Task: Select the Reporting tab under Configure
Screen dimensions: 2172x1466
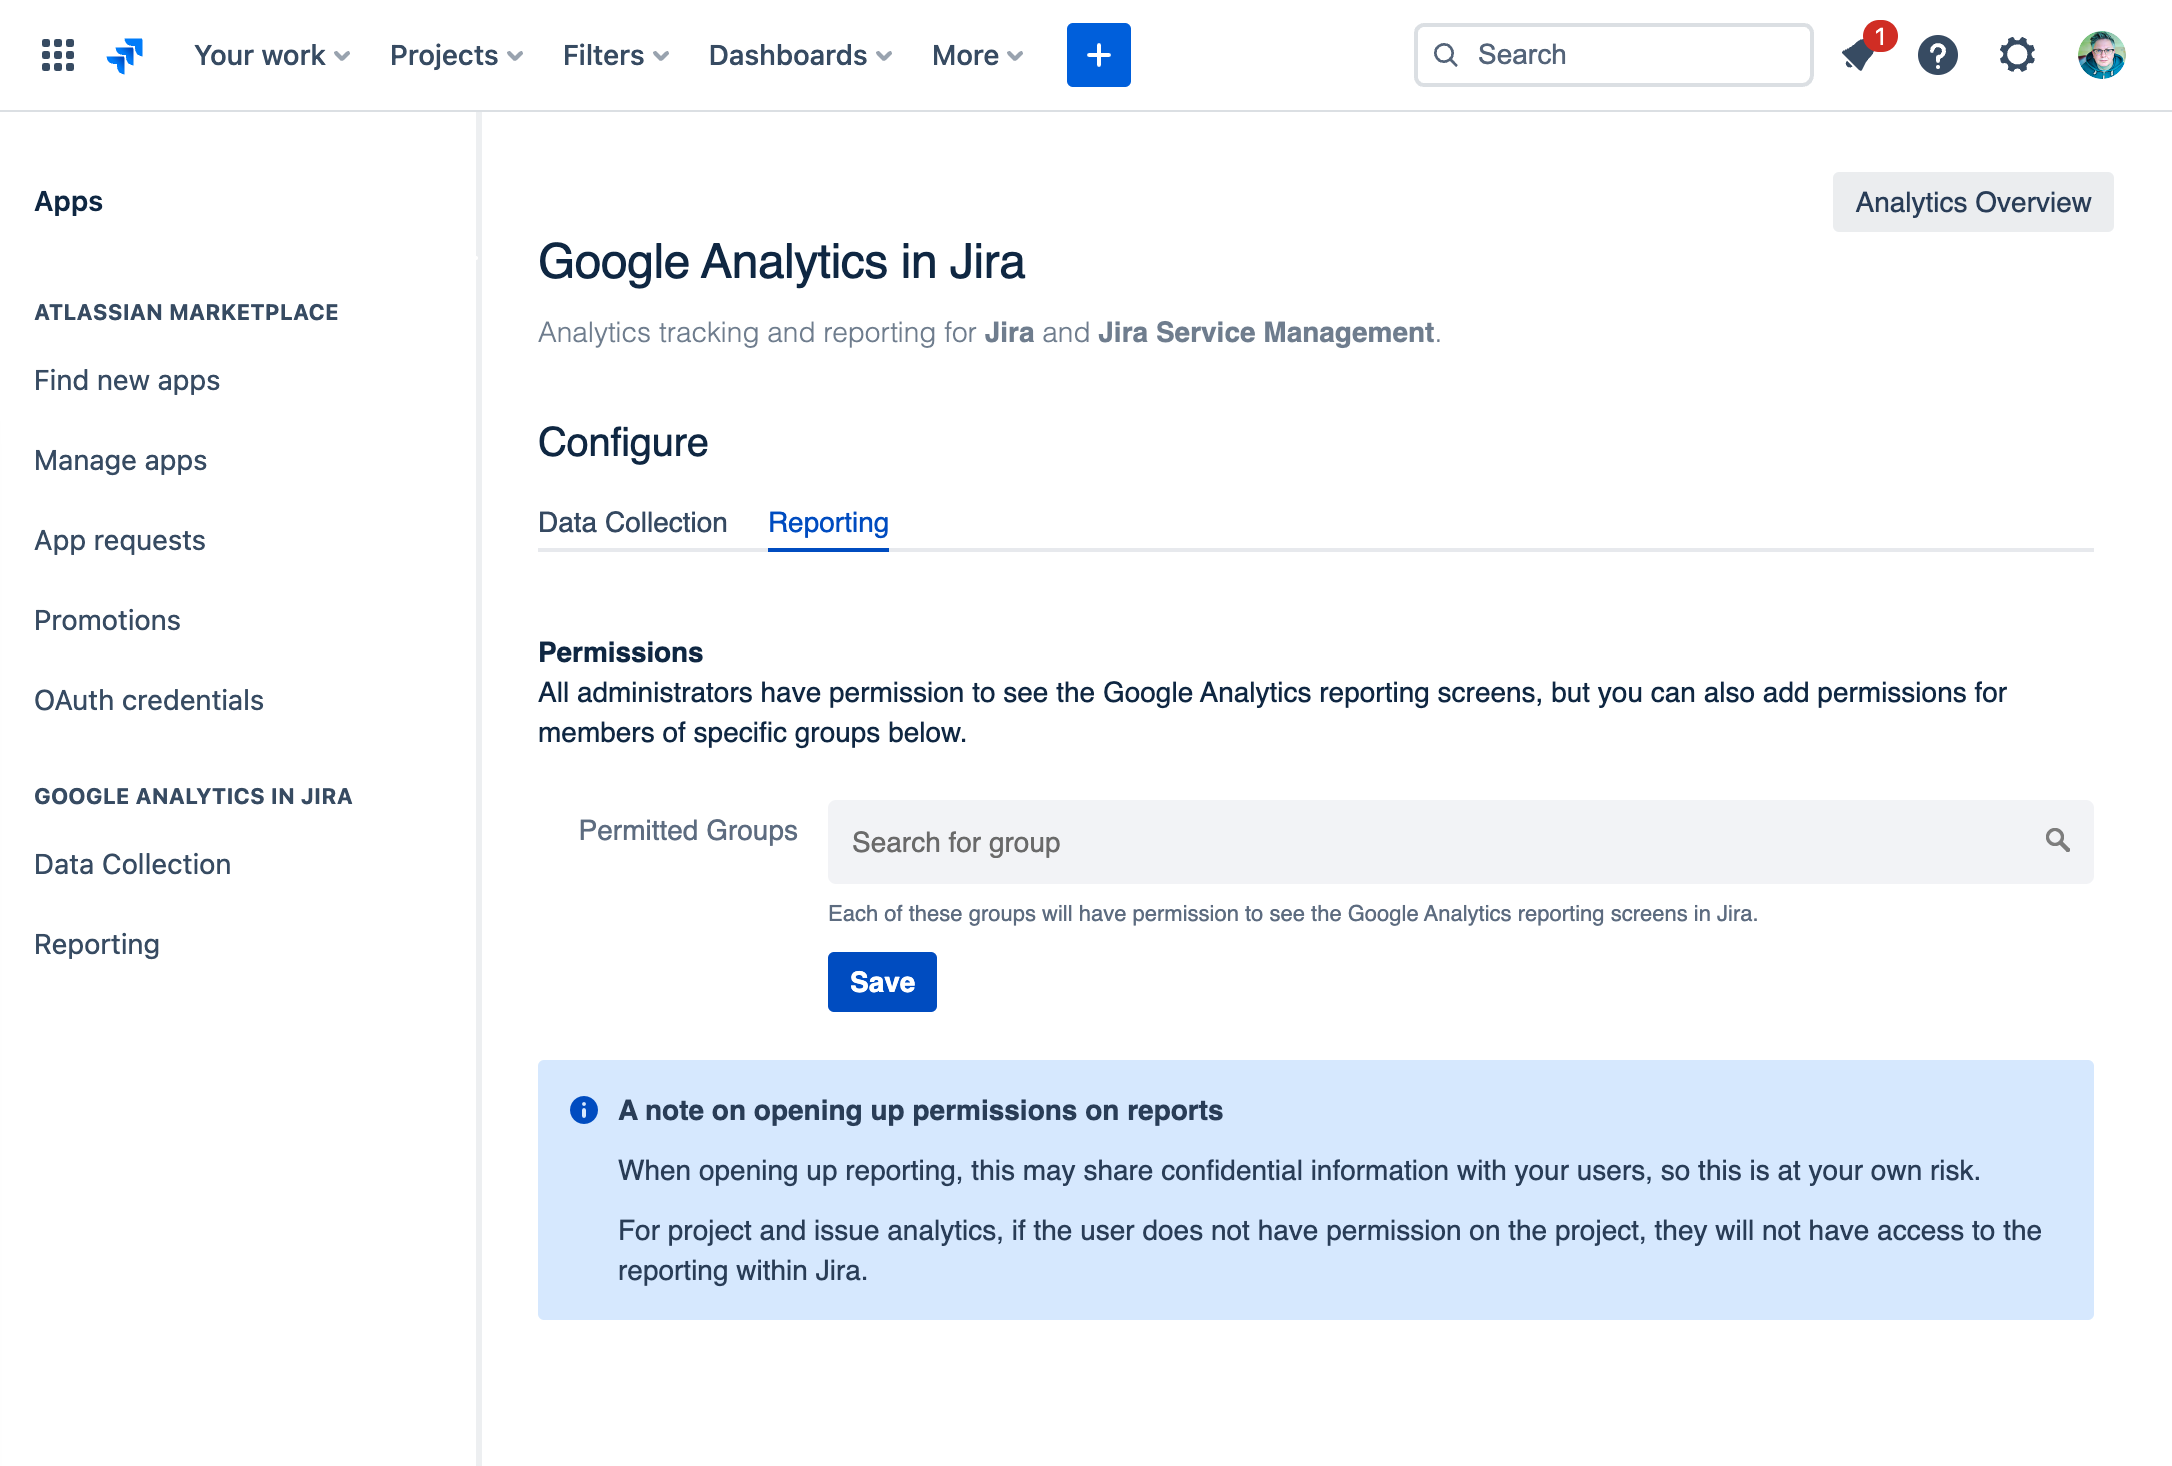Action: tap(828, 522)
